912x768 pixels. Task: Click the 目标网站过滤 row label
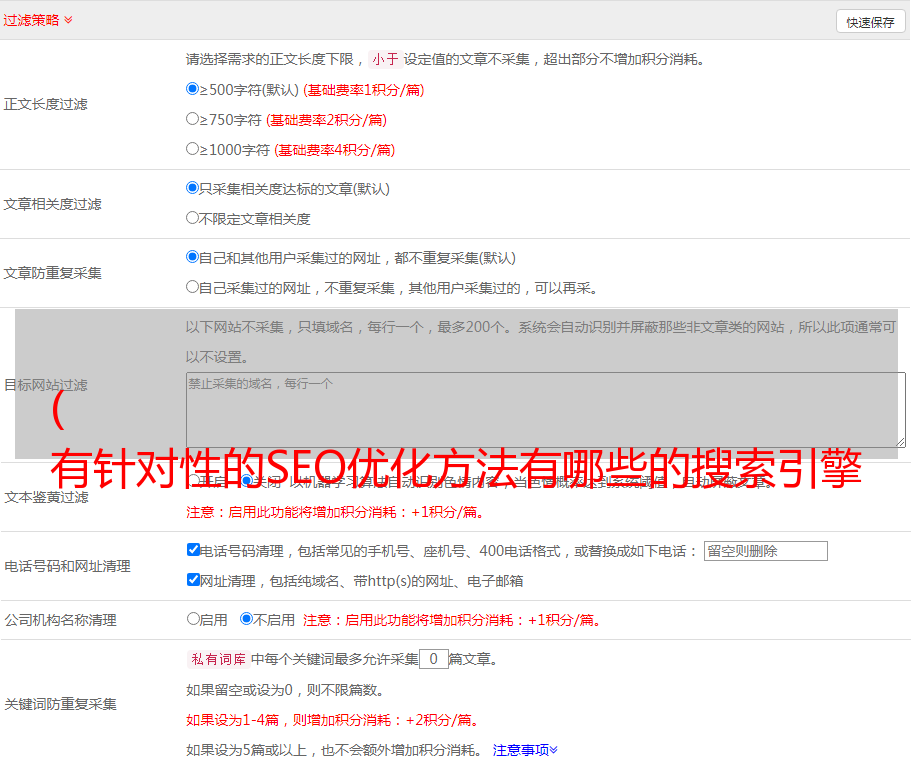[x=45, y=385]
